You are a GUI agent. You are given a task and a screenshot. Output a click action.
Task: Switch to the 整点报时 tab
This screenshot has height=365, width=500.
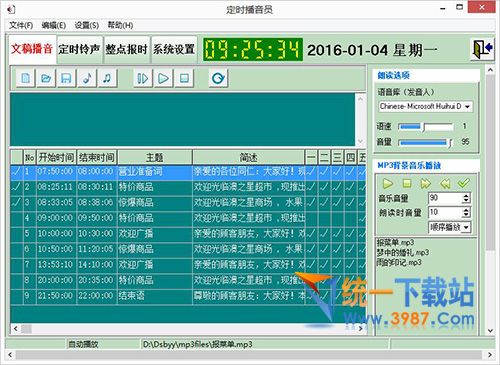click(x=127, y=49)
